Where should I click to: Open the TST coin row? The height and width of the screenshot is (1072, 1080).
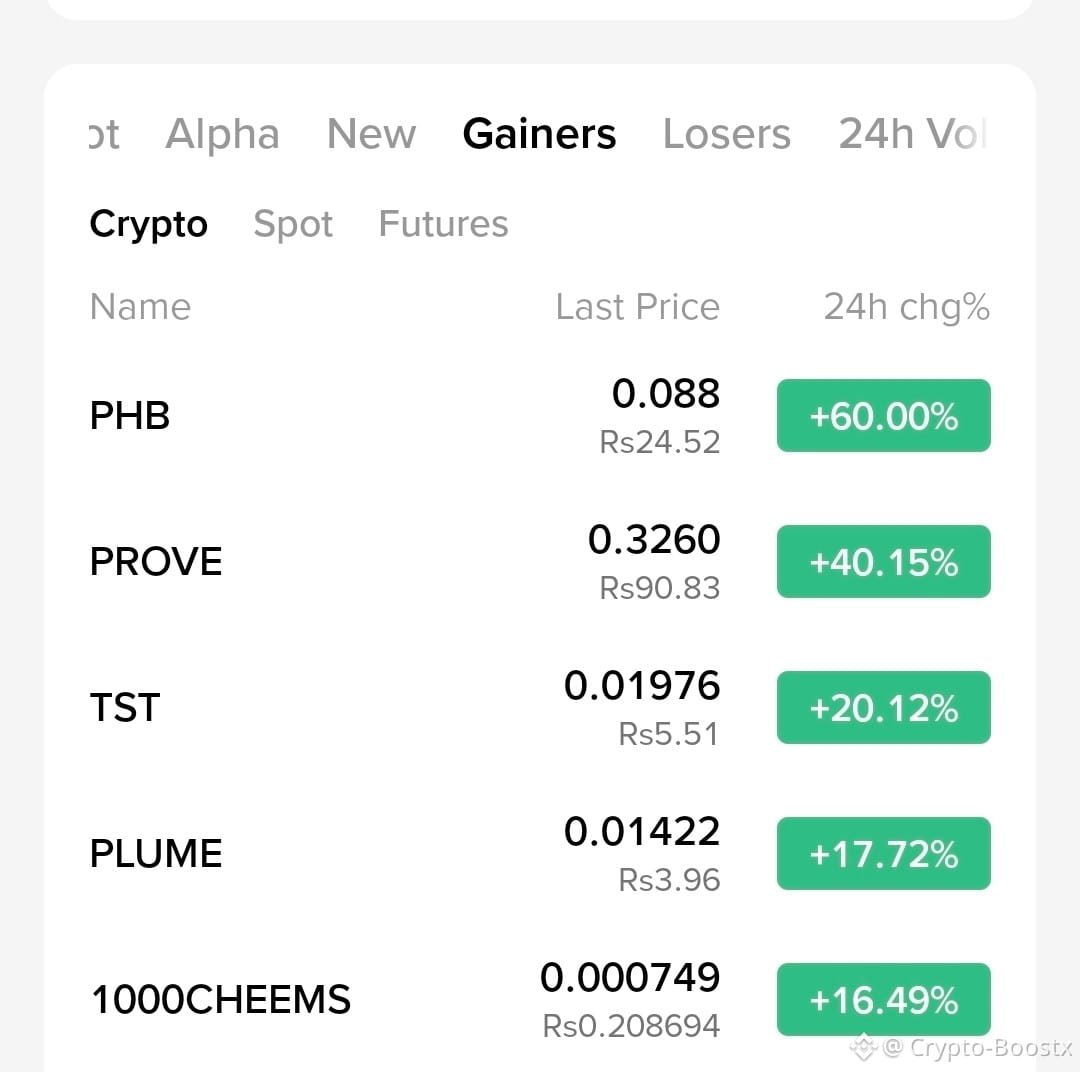(540, 708)
